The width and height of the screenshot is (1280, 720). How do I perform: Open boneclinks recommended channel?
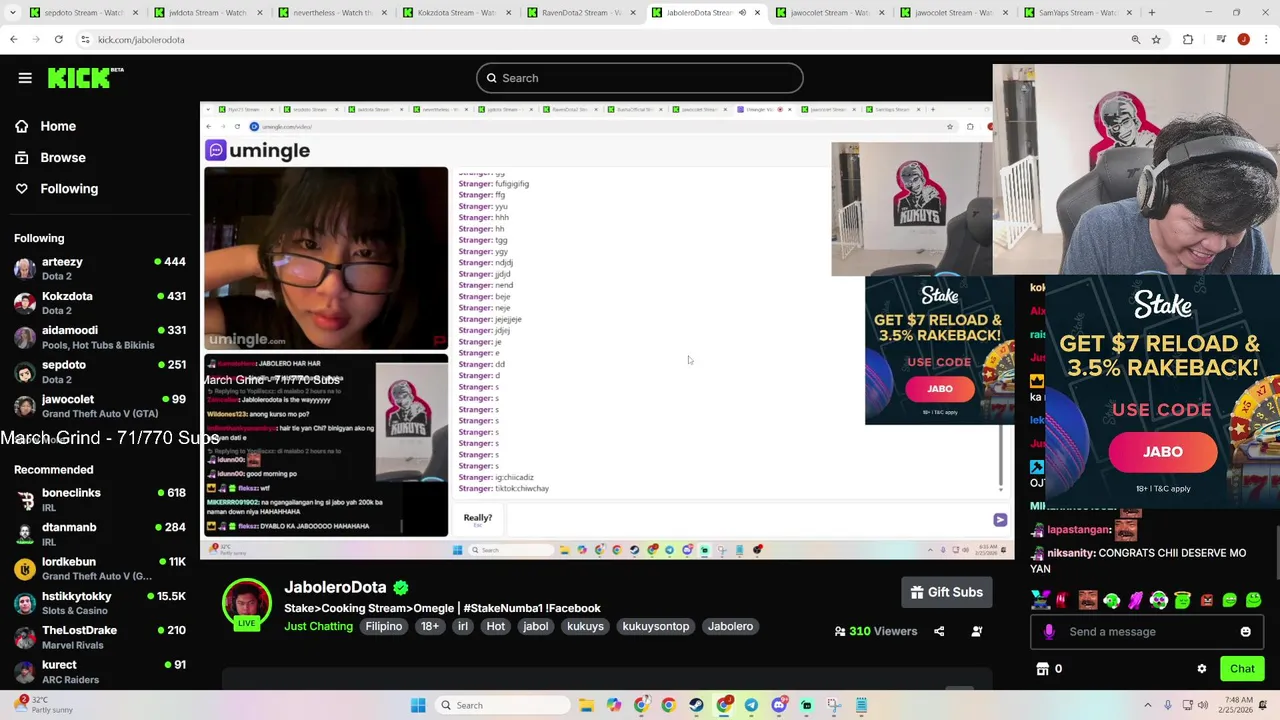(100, 499)
